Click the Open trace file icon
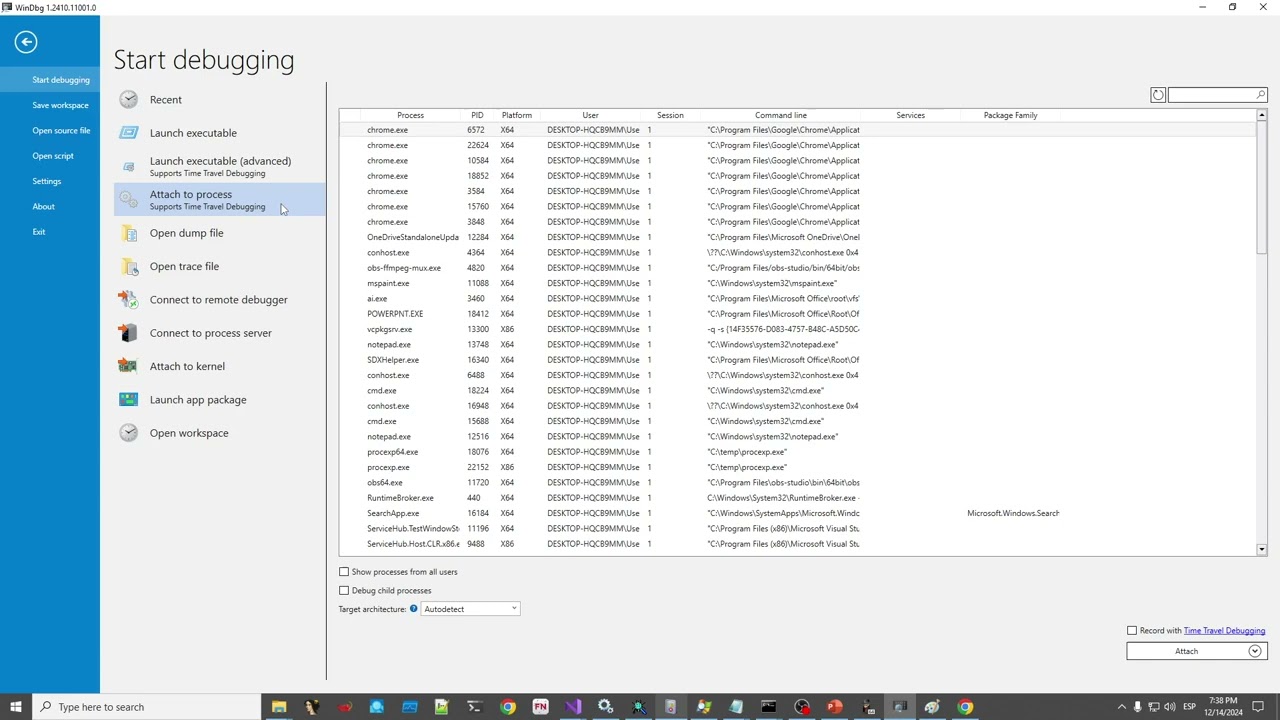The image size is (1280, 720). [129, 266]
